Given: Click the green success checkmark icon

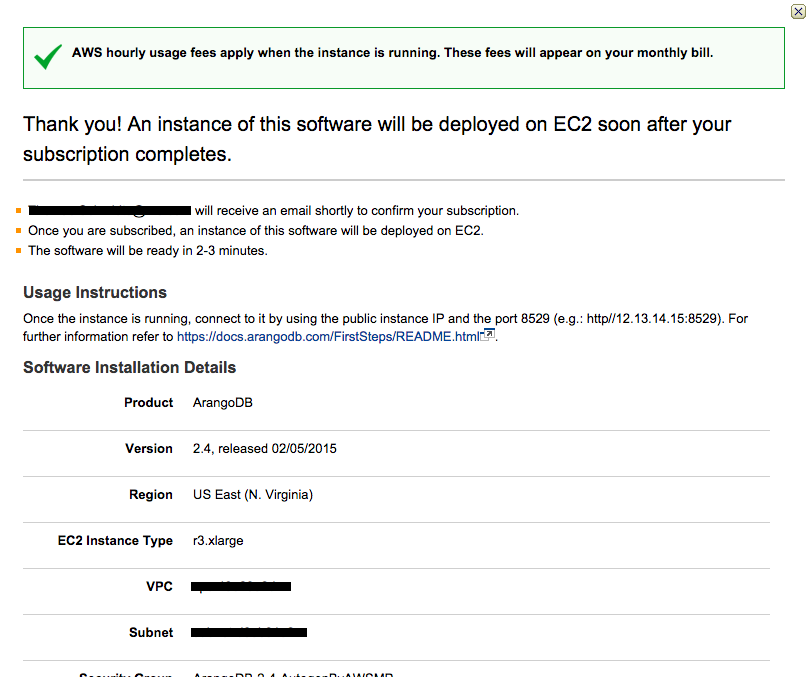Looking at the screenshot, I should tap(47, 57).
